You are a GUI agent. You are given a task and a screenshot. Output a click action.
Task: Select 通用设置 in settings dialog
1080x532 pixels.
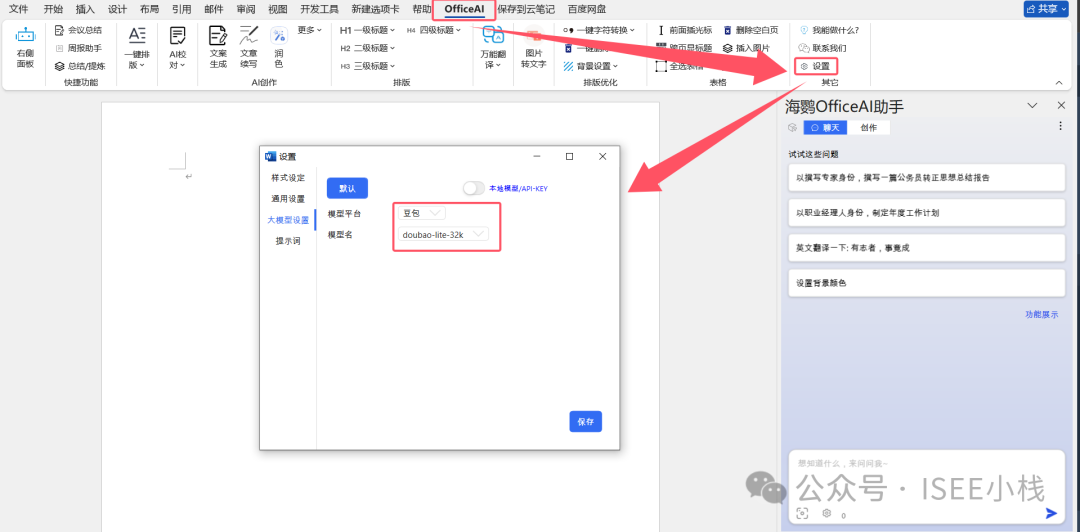coord(288,198)
